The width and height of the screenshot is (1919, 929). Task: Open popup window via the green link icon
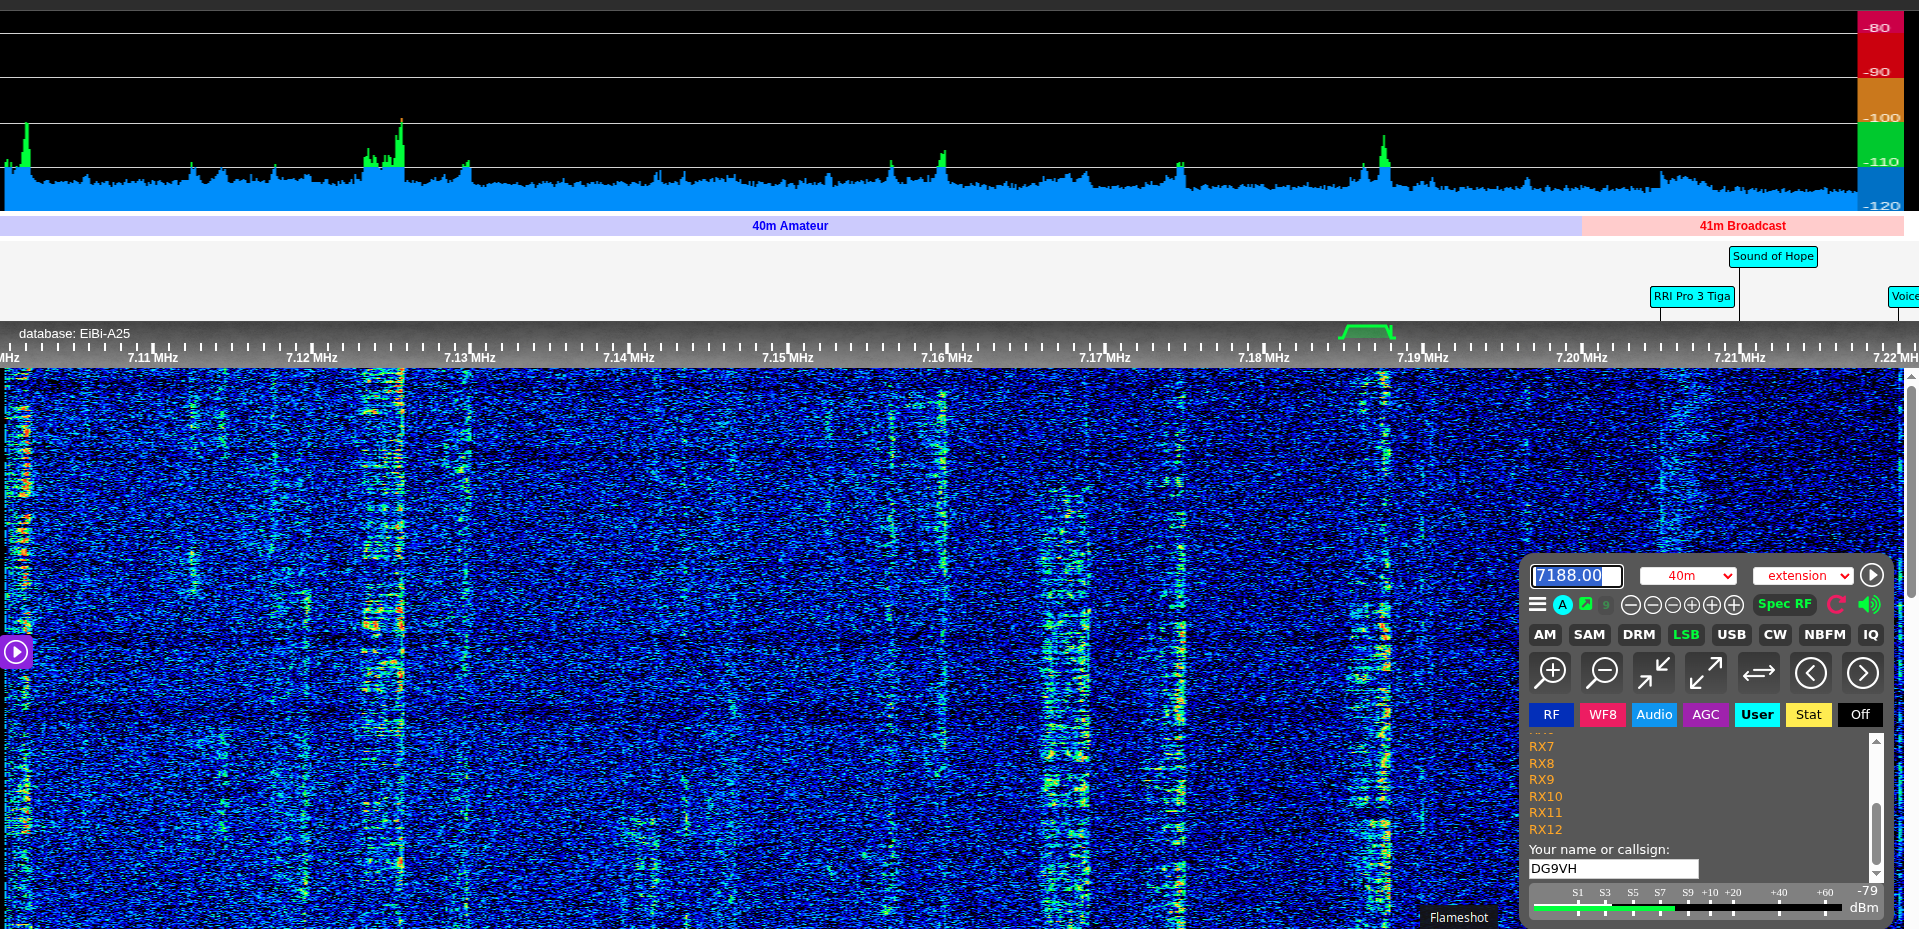pyautogui.click(x=1586, y=604)
